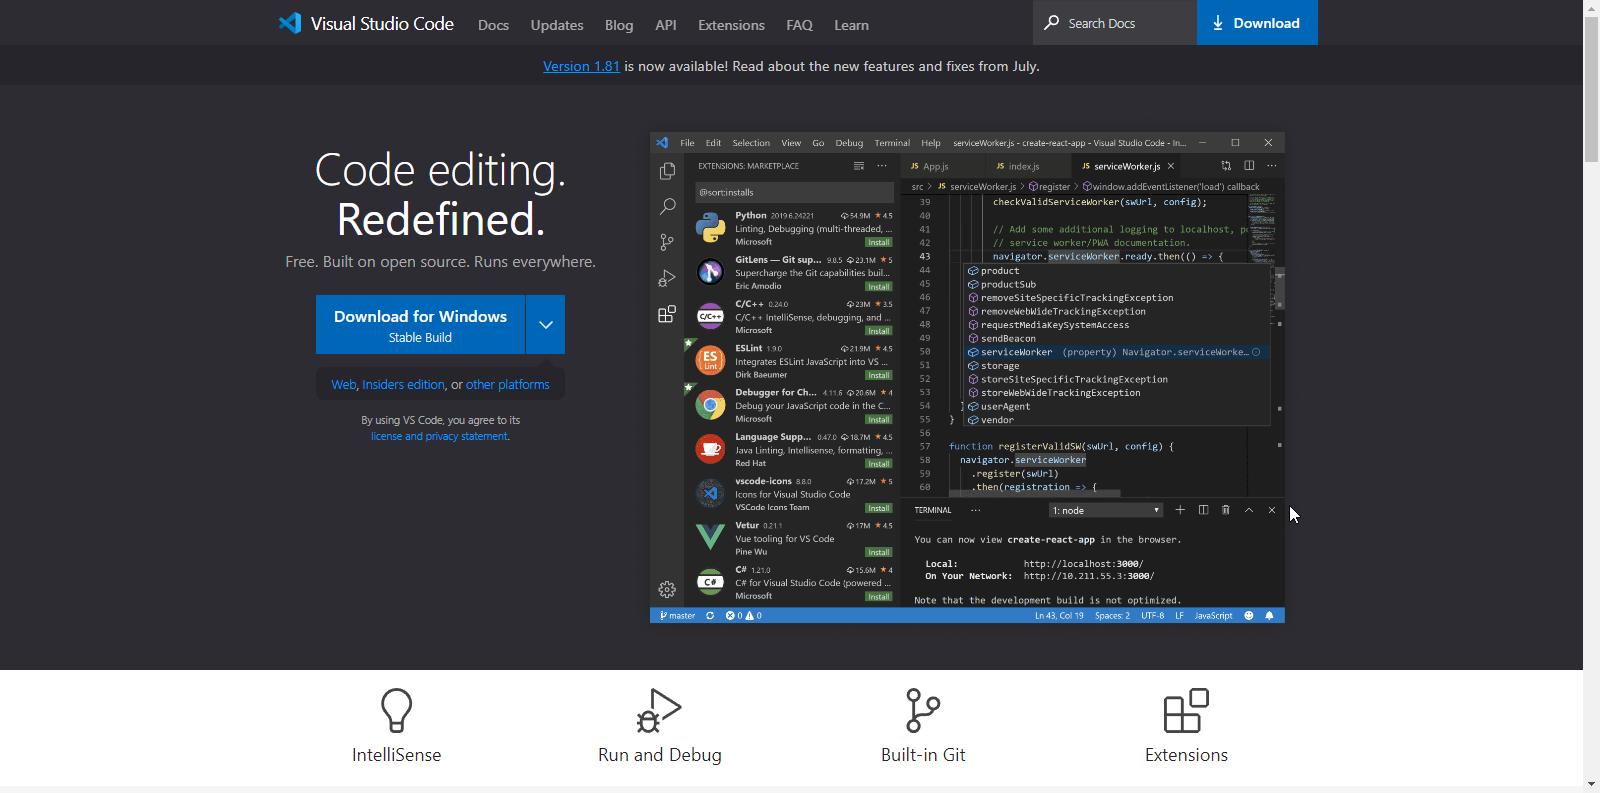The width and height of the screenshot is (1600, 793).
Task: Click the split editor icon in editor title bar
Action: 1249,166
